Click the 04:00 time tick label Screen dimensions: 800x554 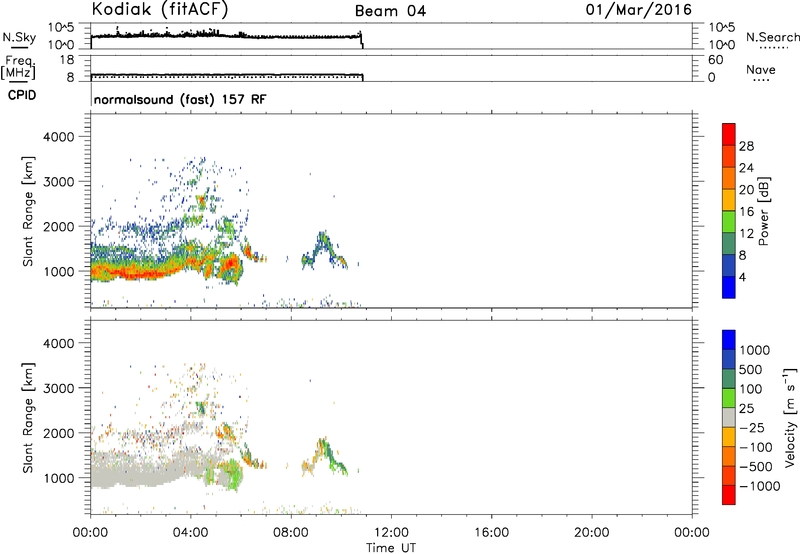click(191, 533)
